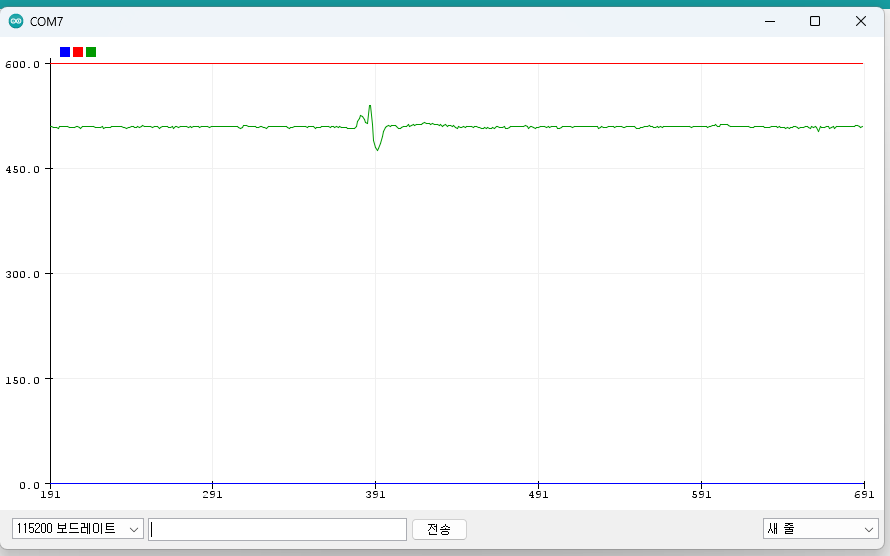Click the 291 x-axis label
Image resolution: width=890 pixels, height=556 pixels.
212,495
